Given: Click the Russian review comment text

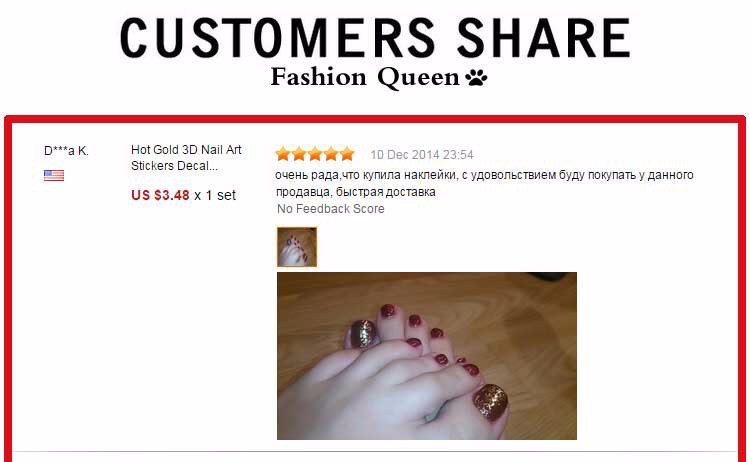Looking at the screenshot, I should point(484,183).
